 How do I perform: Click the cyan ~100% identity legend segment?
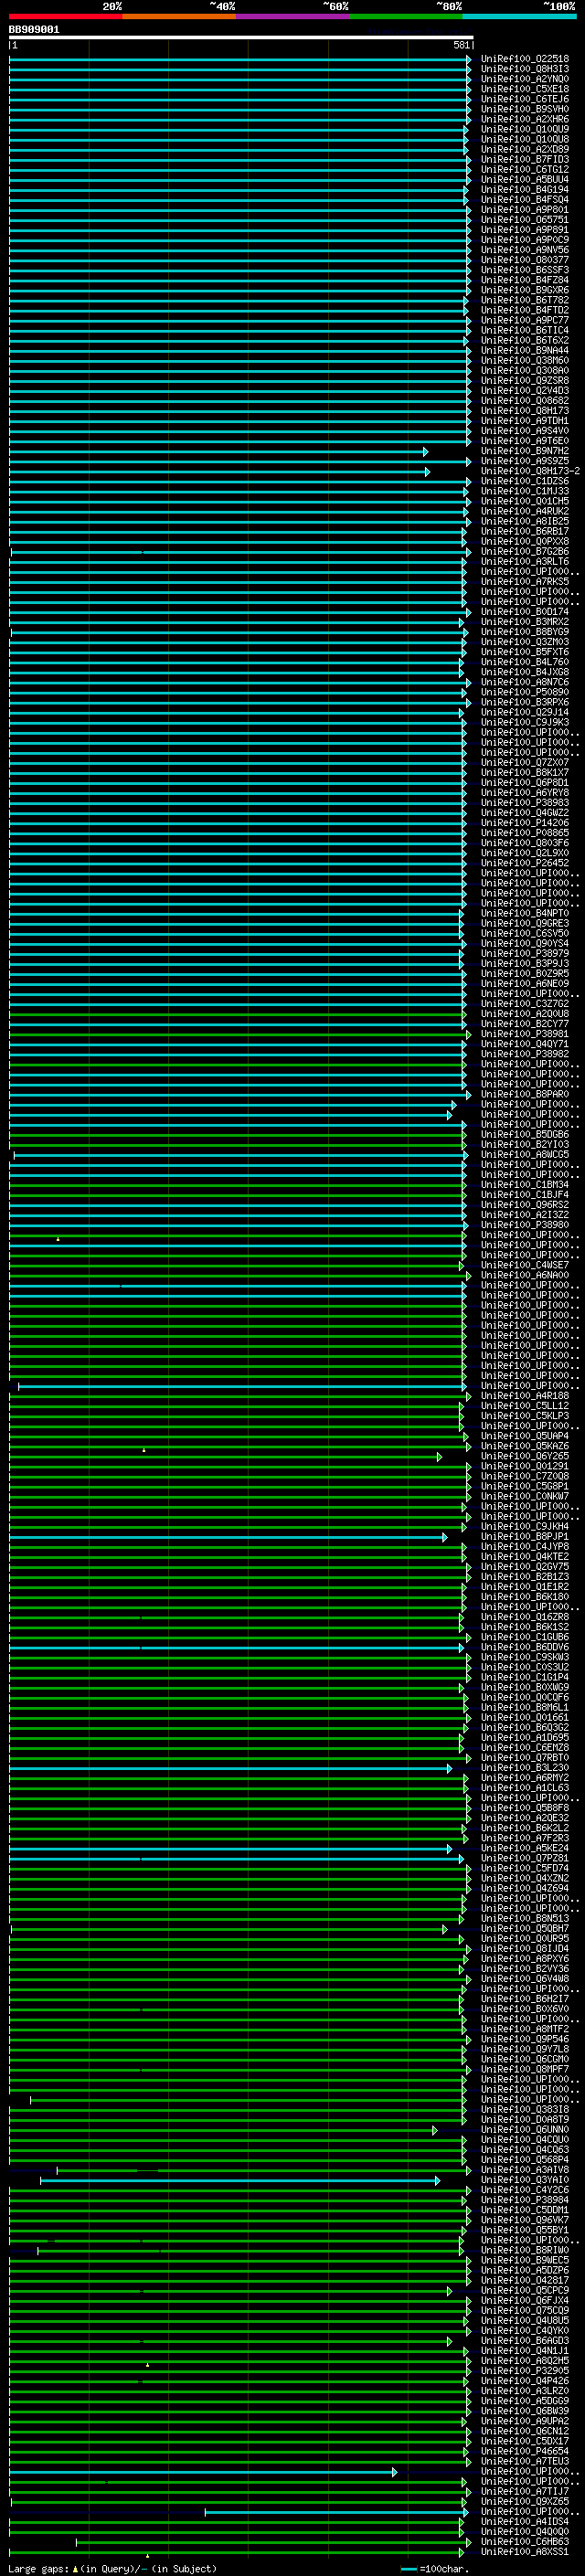[x=519, y=17]
